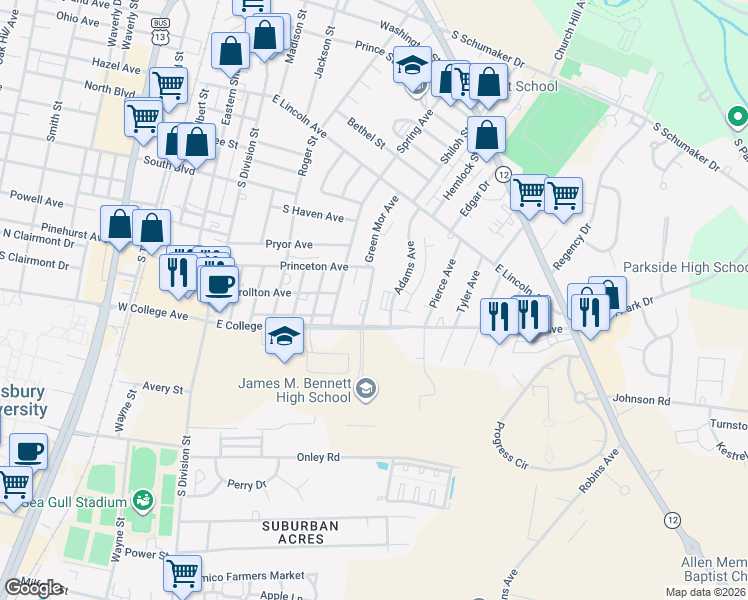
Task: Click the green park pin on S Schumaker Dr
Action: pyautogui.click(x=738, y=117)
